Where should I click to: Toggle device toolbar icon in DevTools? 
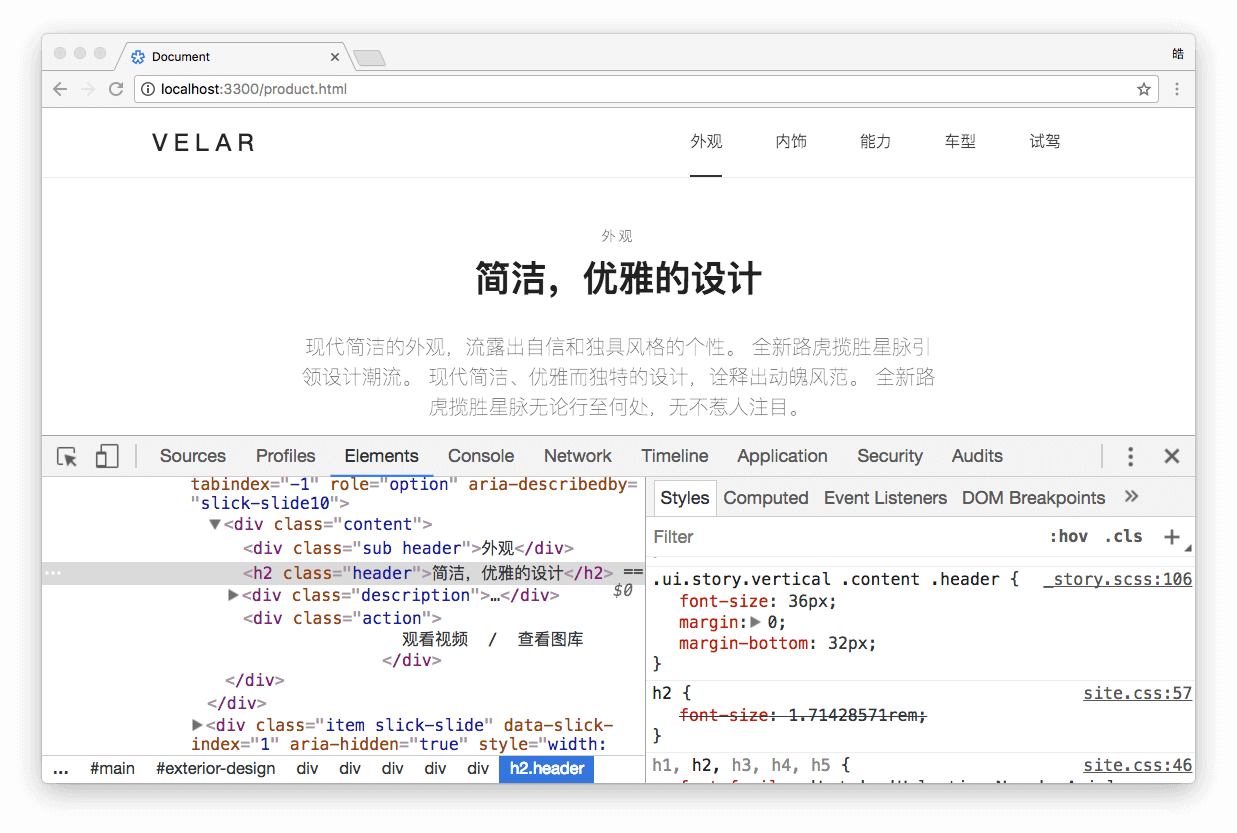pos(106,457)
